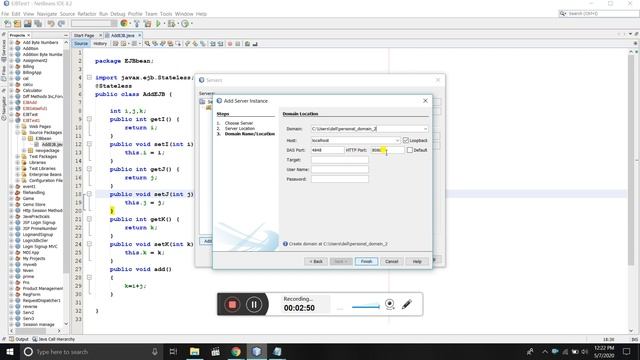Enable the Default ports checkbox

pos(410,150)
